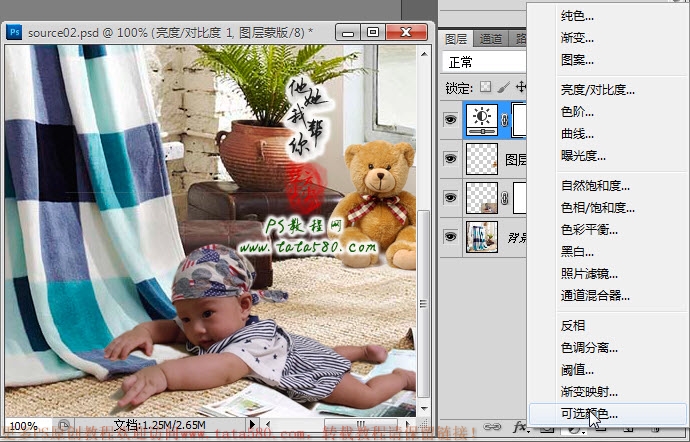
Task: Click the mask link icon on baby layer
Action: 505,198
